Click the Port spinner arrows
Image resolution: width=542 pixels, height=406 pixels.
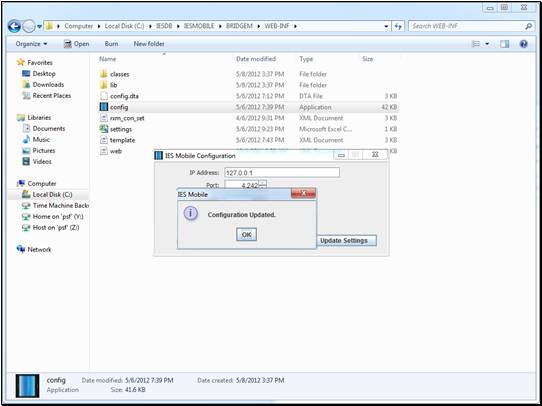point(263,185)
